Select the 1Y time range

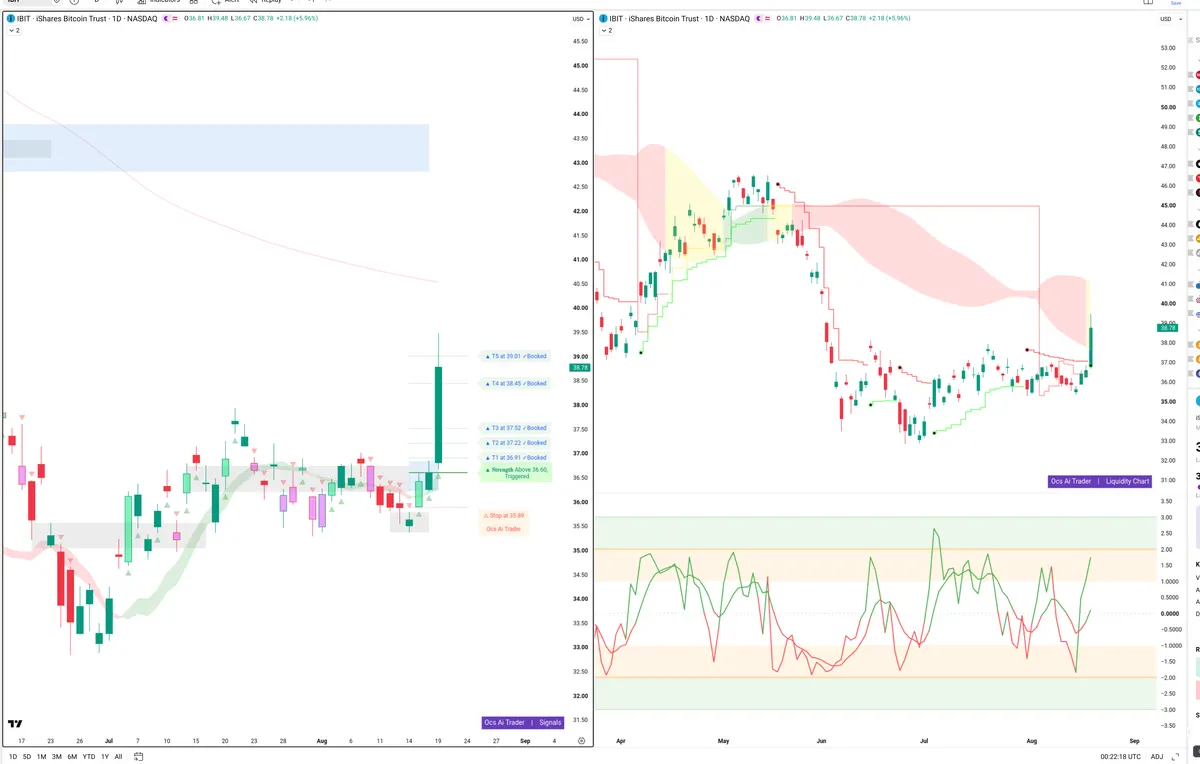(x=104, y=756)
